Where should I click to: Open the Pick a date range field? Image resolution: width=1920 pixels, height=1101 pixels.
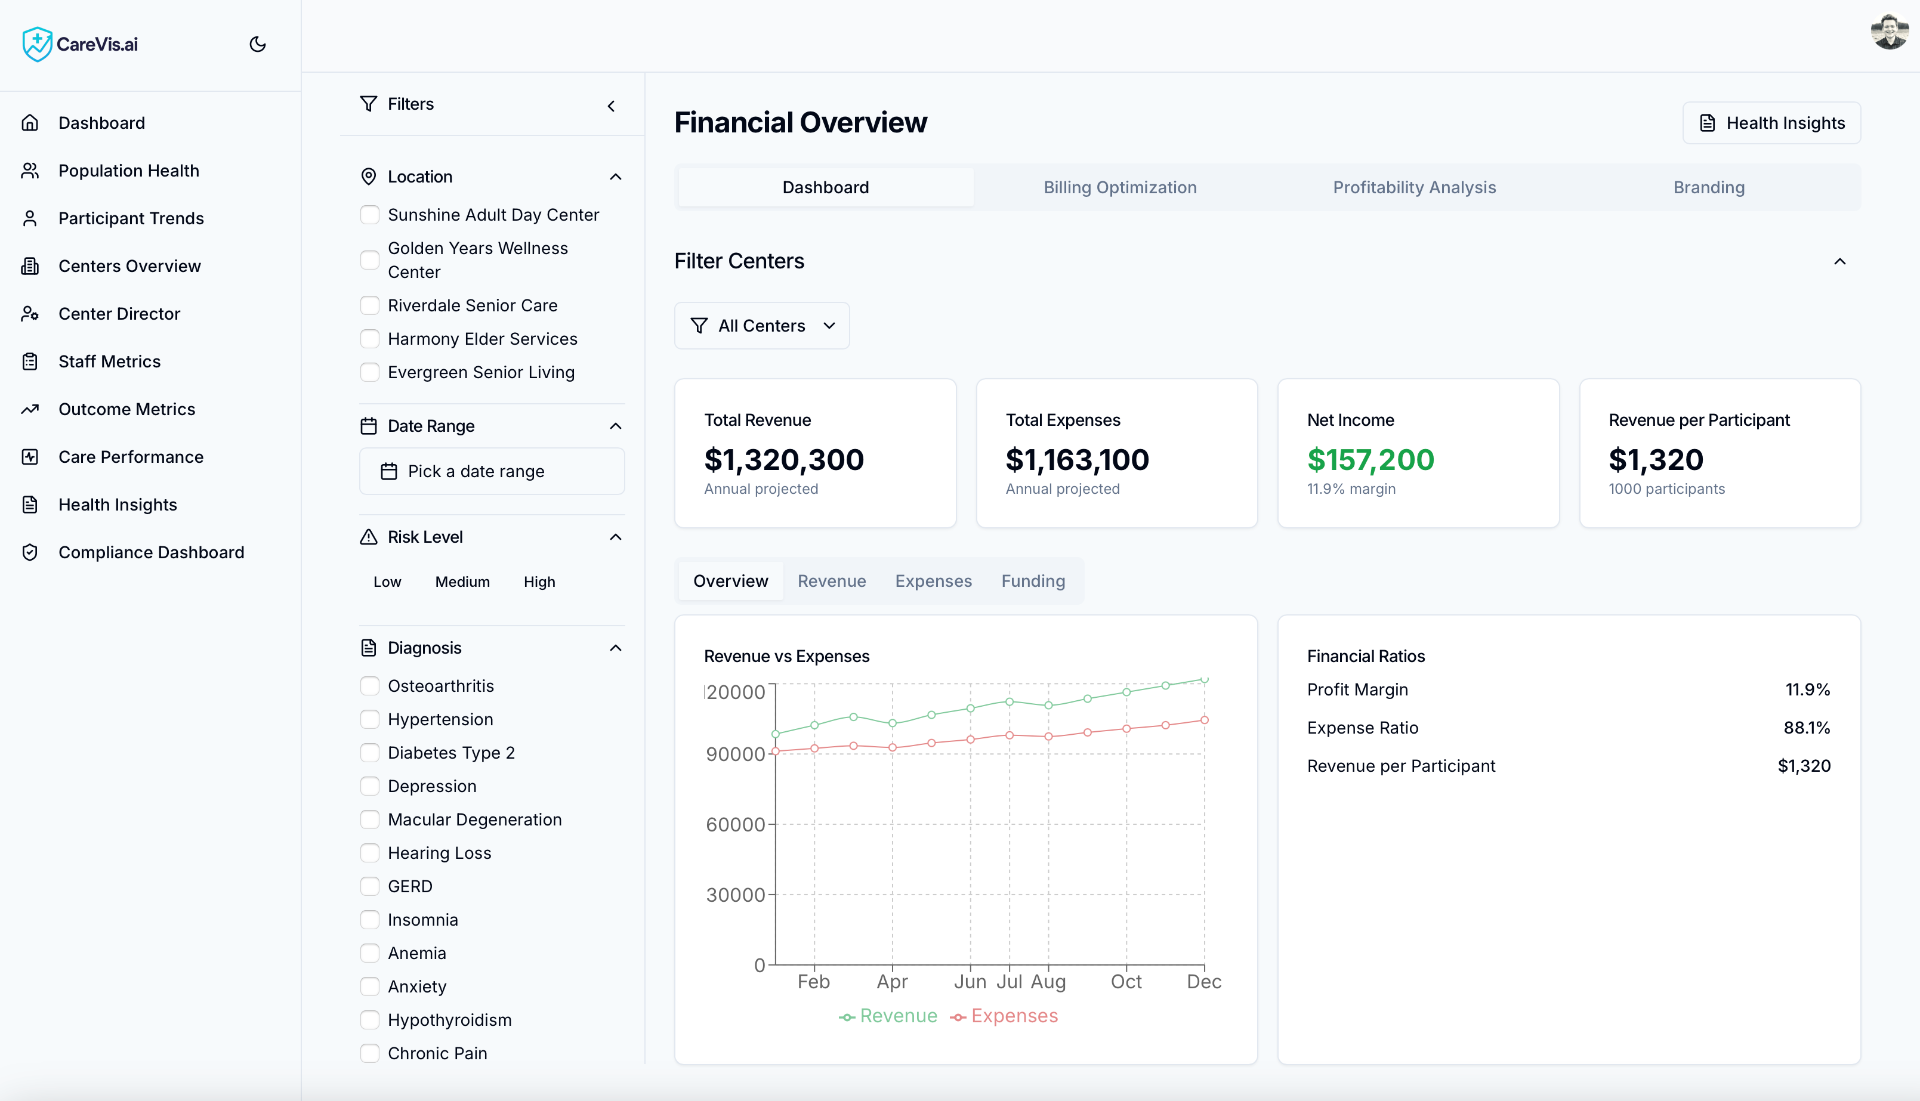492,471
